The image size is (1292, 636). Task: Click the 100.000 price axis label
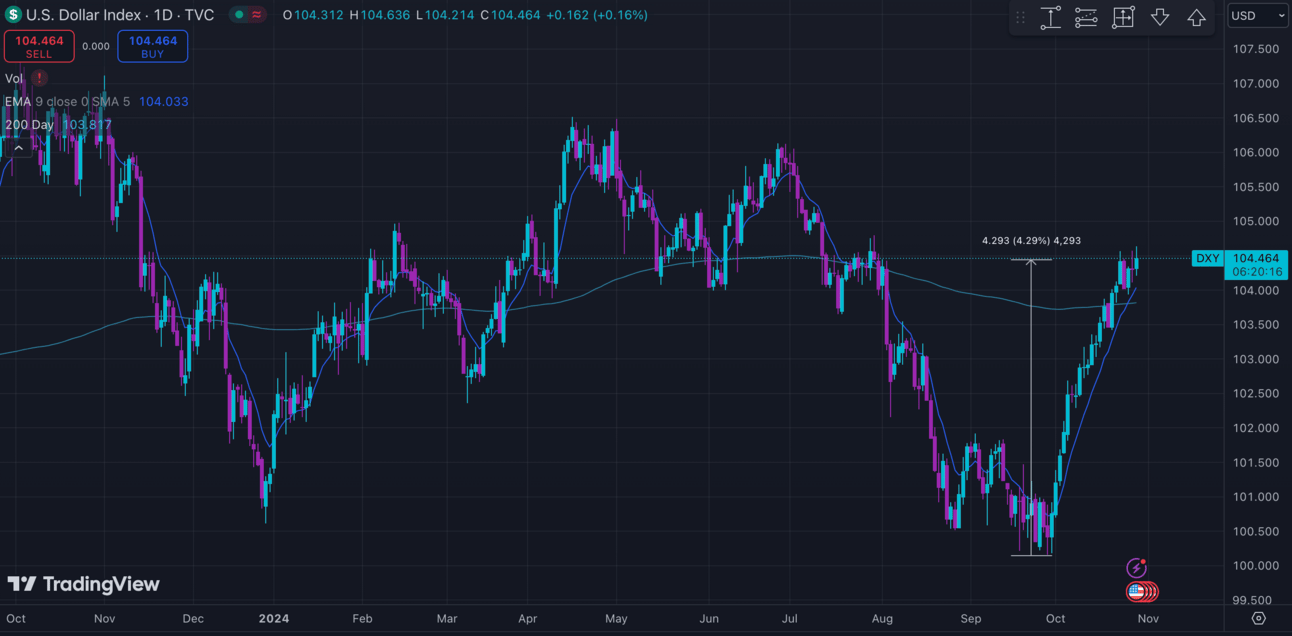[x=1256, y=565]
